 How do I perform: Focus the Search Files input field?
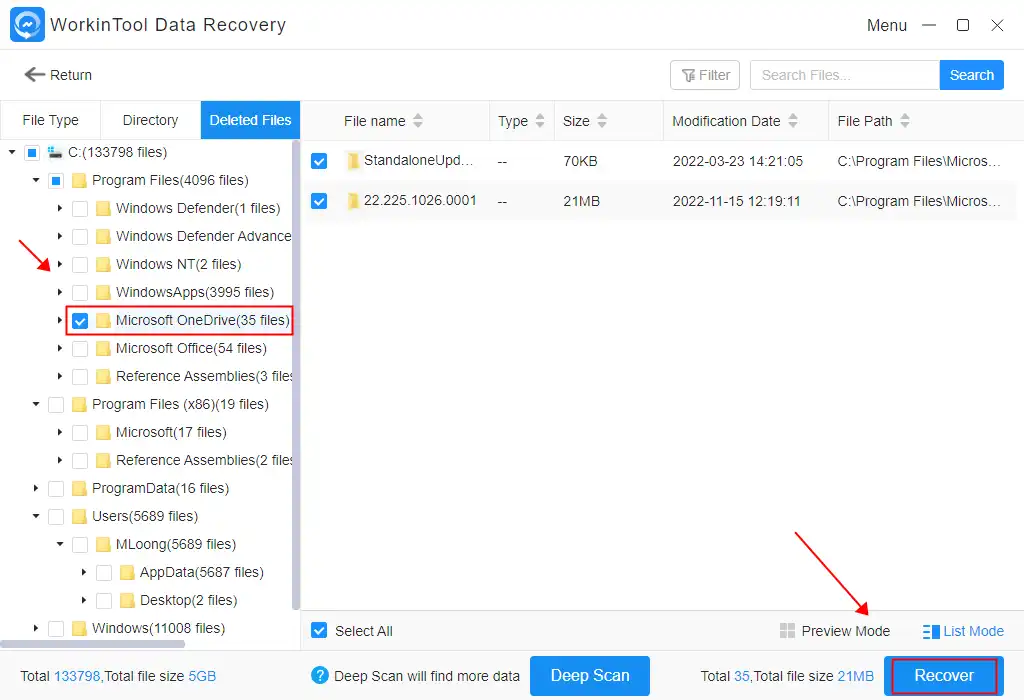(844, 75)
